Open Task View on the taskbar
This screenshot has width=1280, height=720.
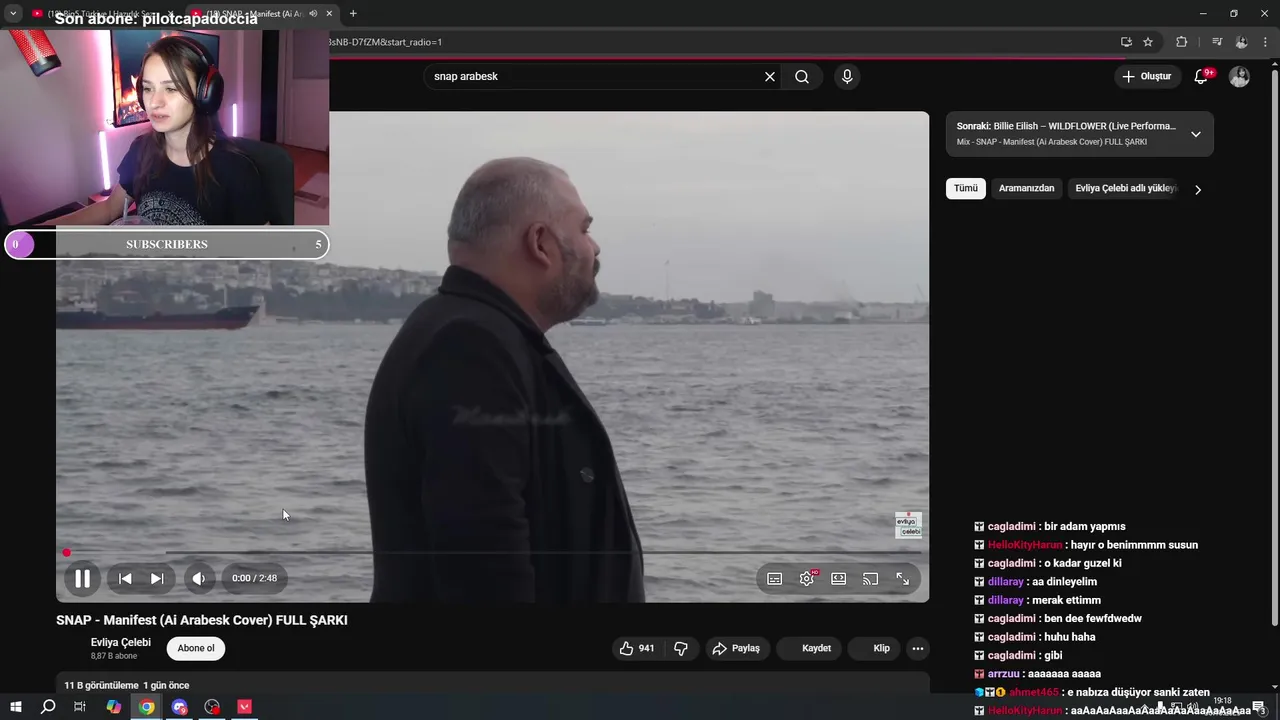click(x=80, y=707)
